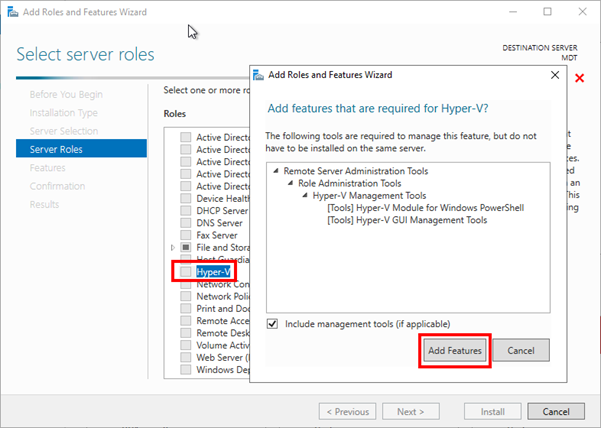
Task: Click the main wizard title bar icon
Action: (13, 12)
